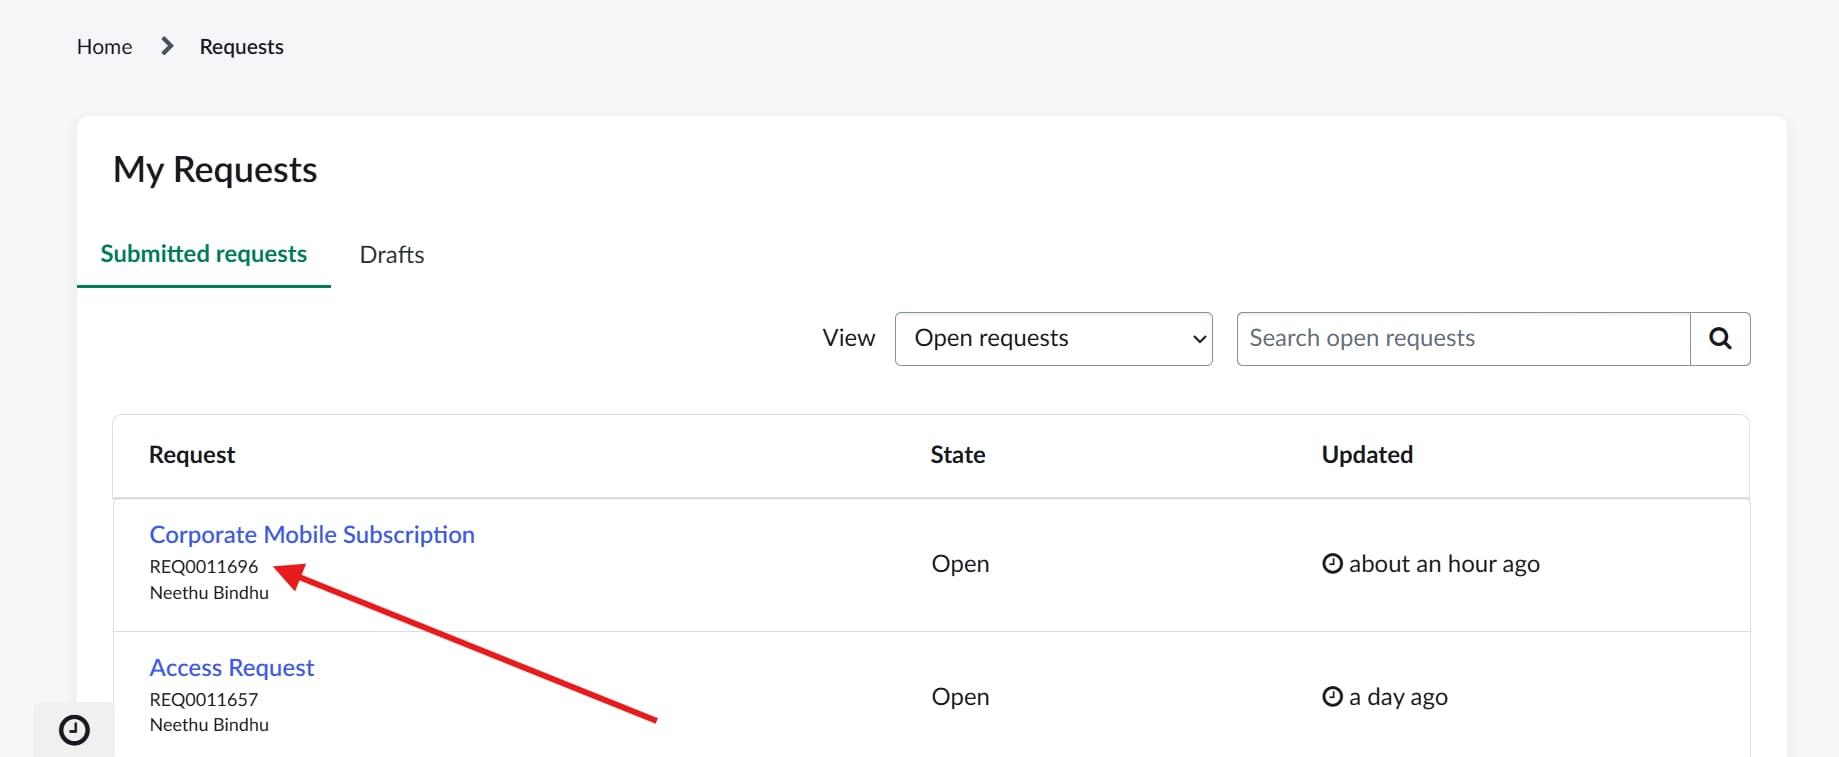Click the clock icon beside 'about an hour ago'
This screenshot has height=757, width=1839.
[1331, 563]
